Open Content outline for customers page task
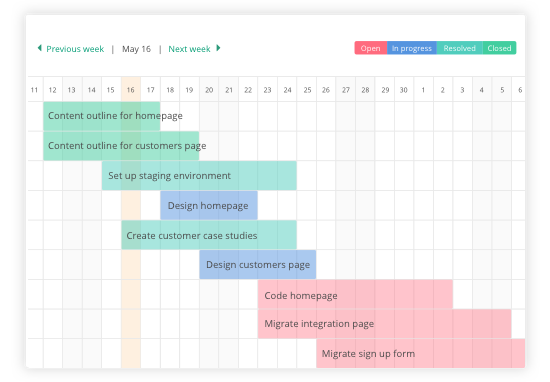The width and height of the screenshot is (550, 382). coord(121,146)
